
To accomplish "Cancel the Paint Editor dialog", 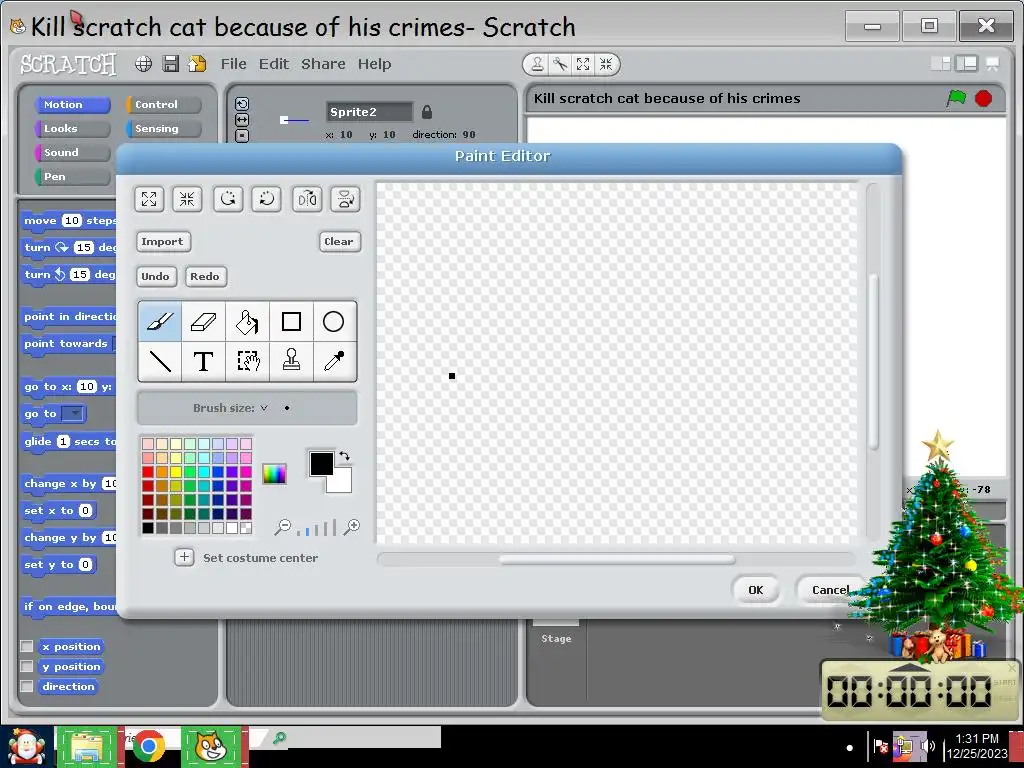I will [x=830, y=590].
